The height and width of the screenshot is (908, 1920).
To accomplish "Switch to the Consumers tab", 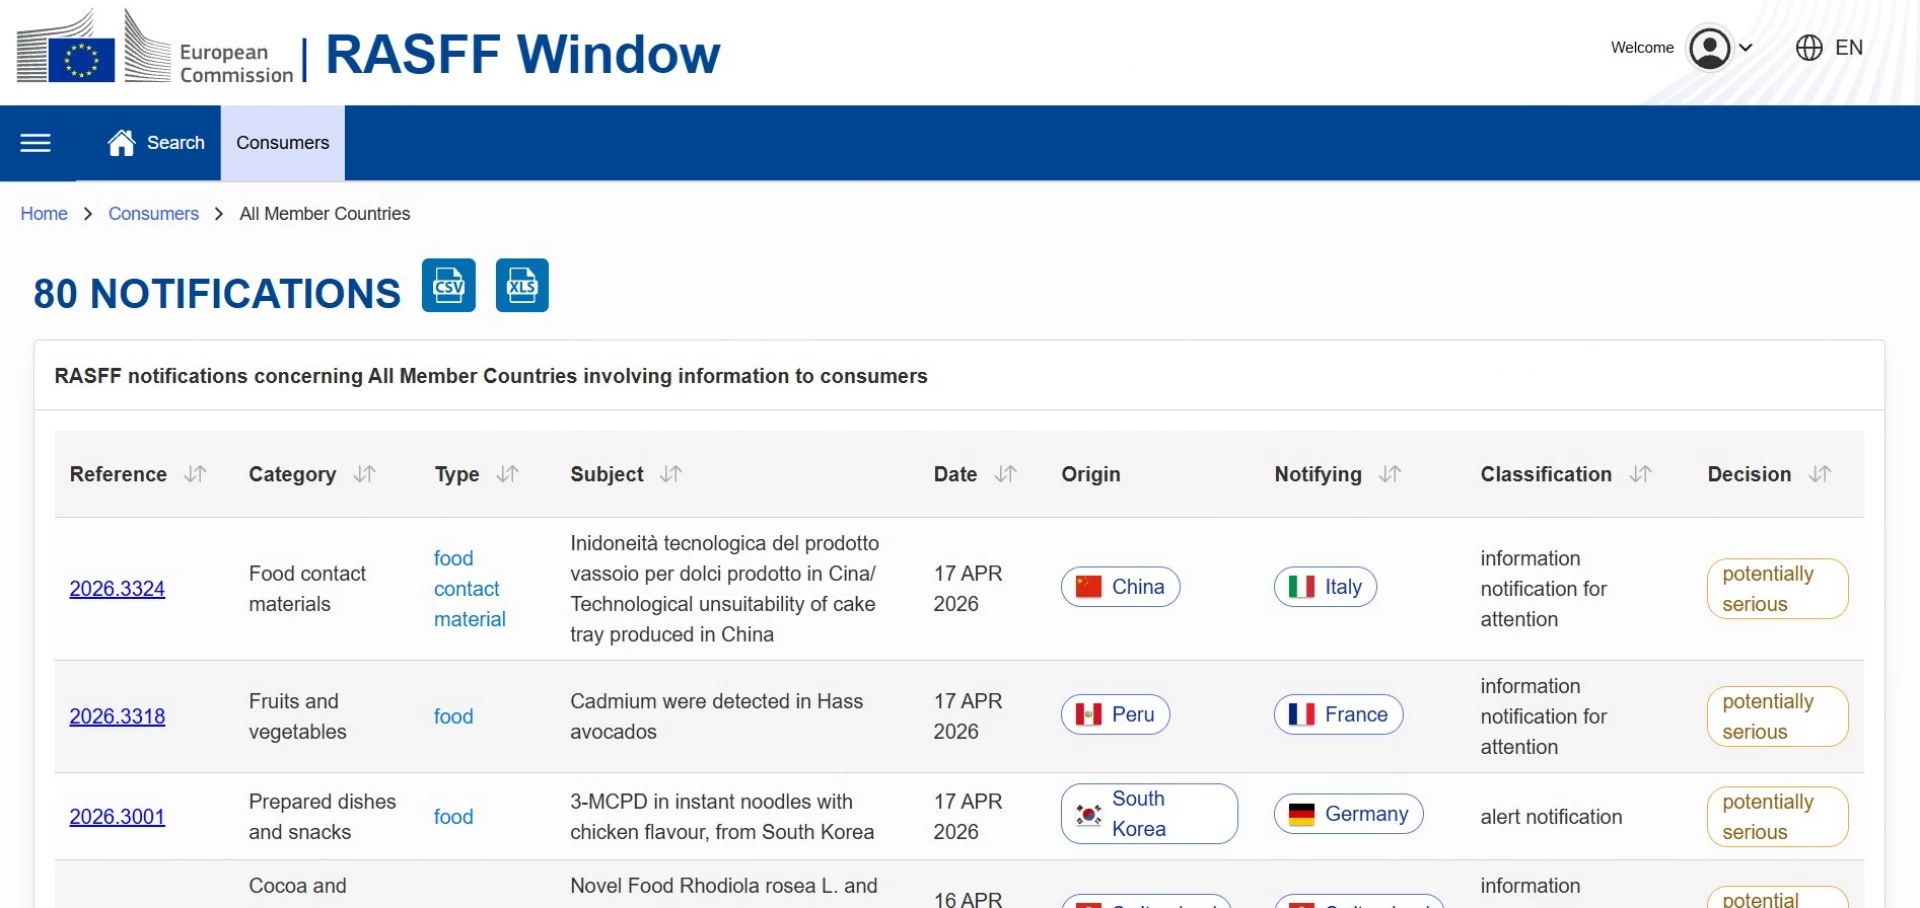I will pyautogui.click(x=282, y=143).
